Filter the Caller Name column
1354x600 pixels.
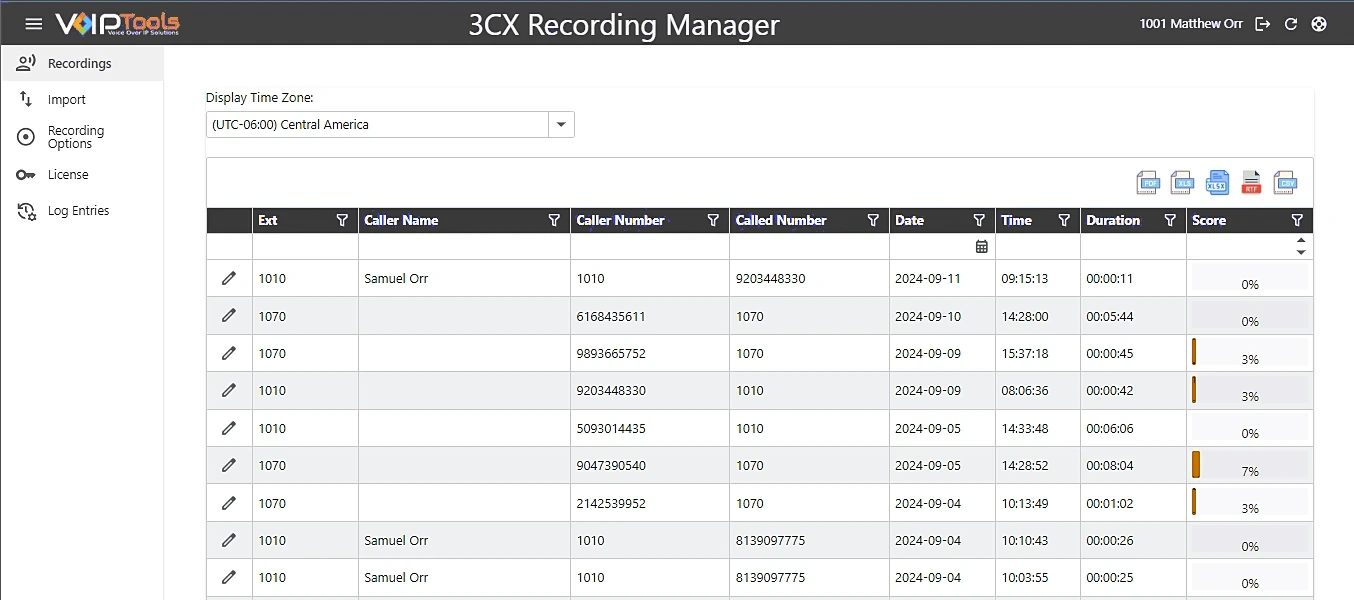coord(554,221)
